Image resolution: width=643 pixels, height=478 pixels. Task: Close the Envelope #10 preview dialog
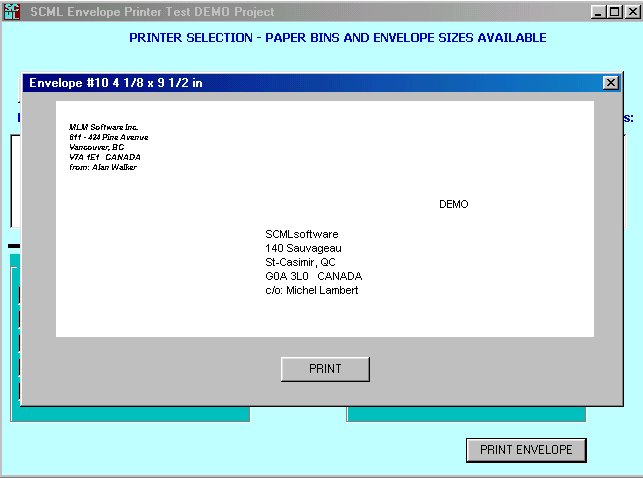611,83
